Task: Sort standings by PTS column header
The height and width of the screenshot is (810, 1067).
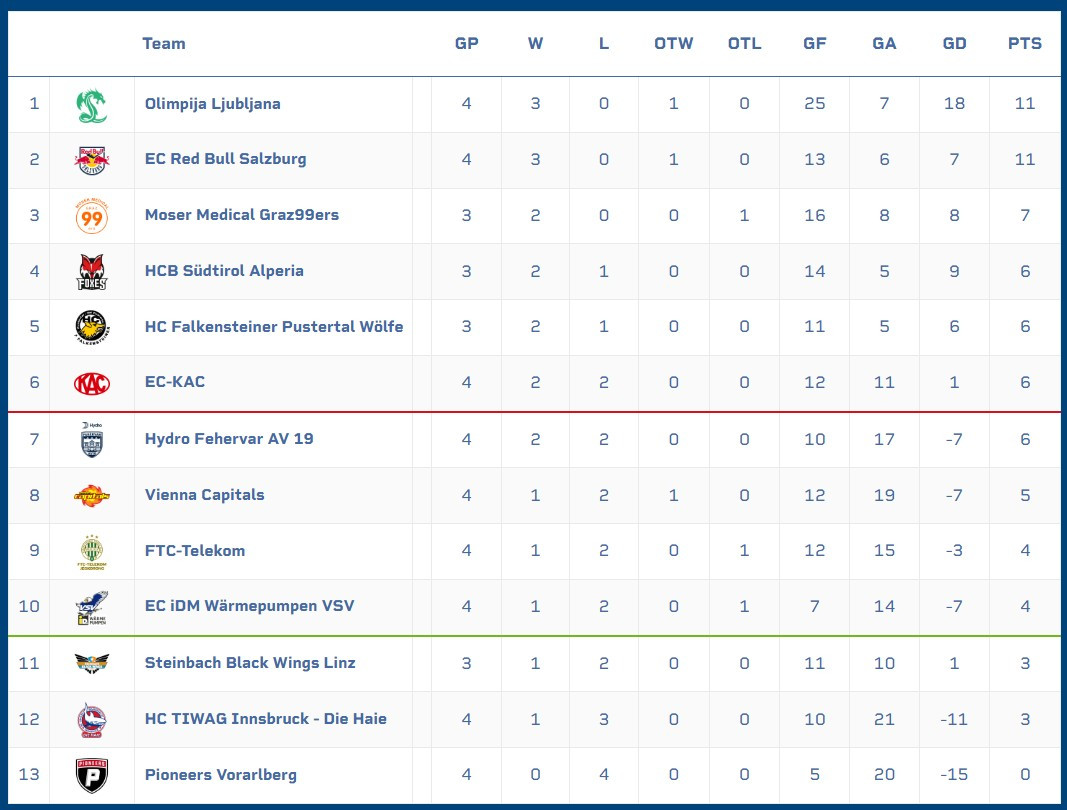Action: coord(1025,44)
